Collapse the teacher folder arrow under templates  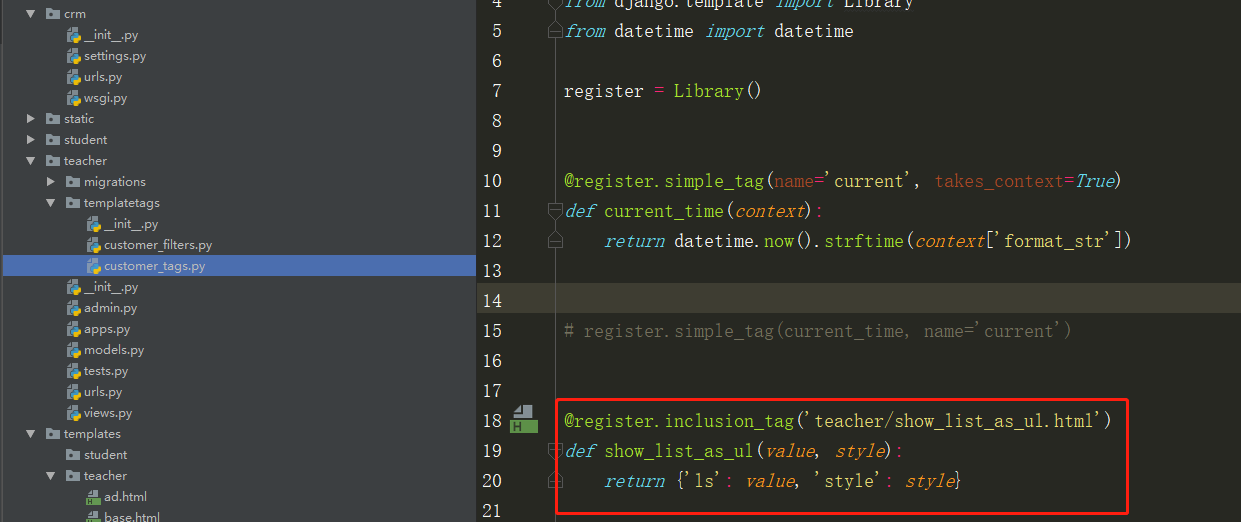[x=51, y=476]
